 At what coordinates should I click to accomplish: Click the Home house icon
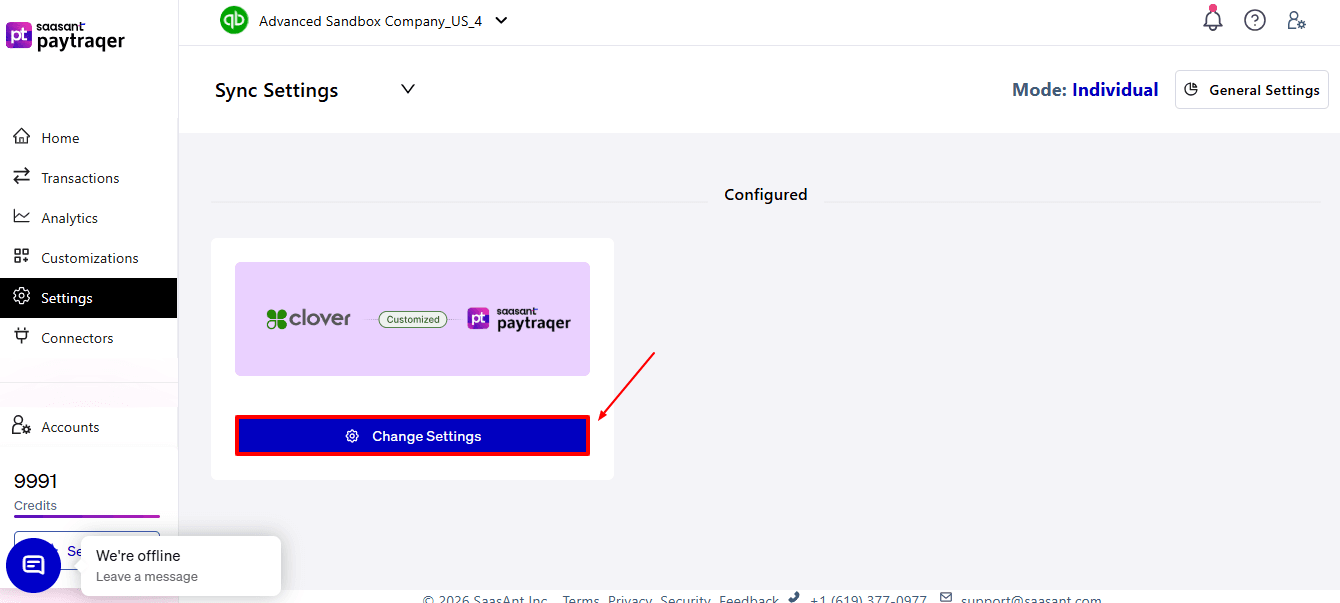21,137
